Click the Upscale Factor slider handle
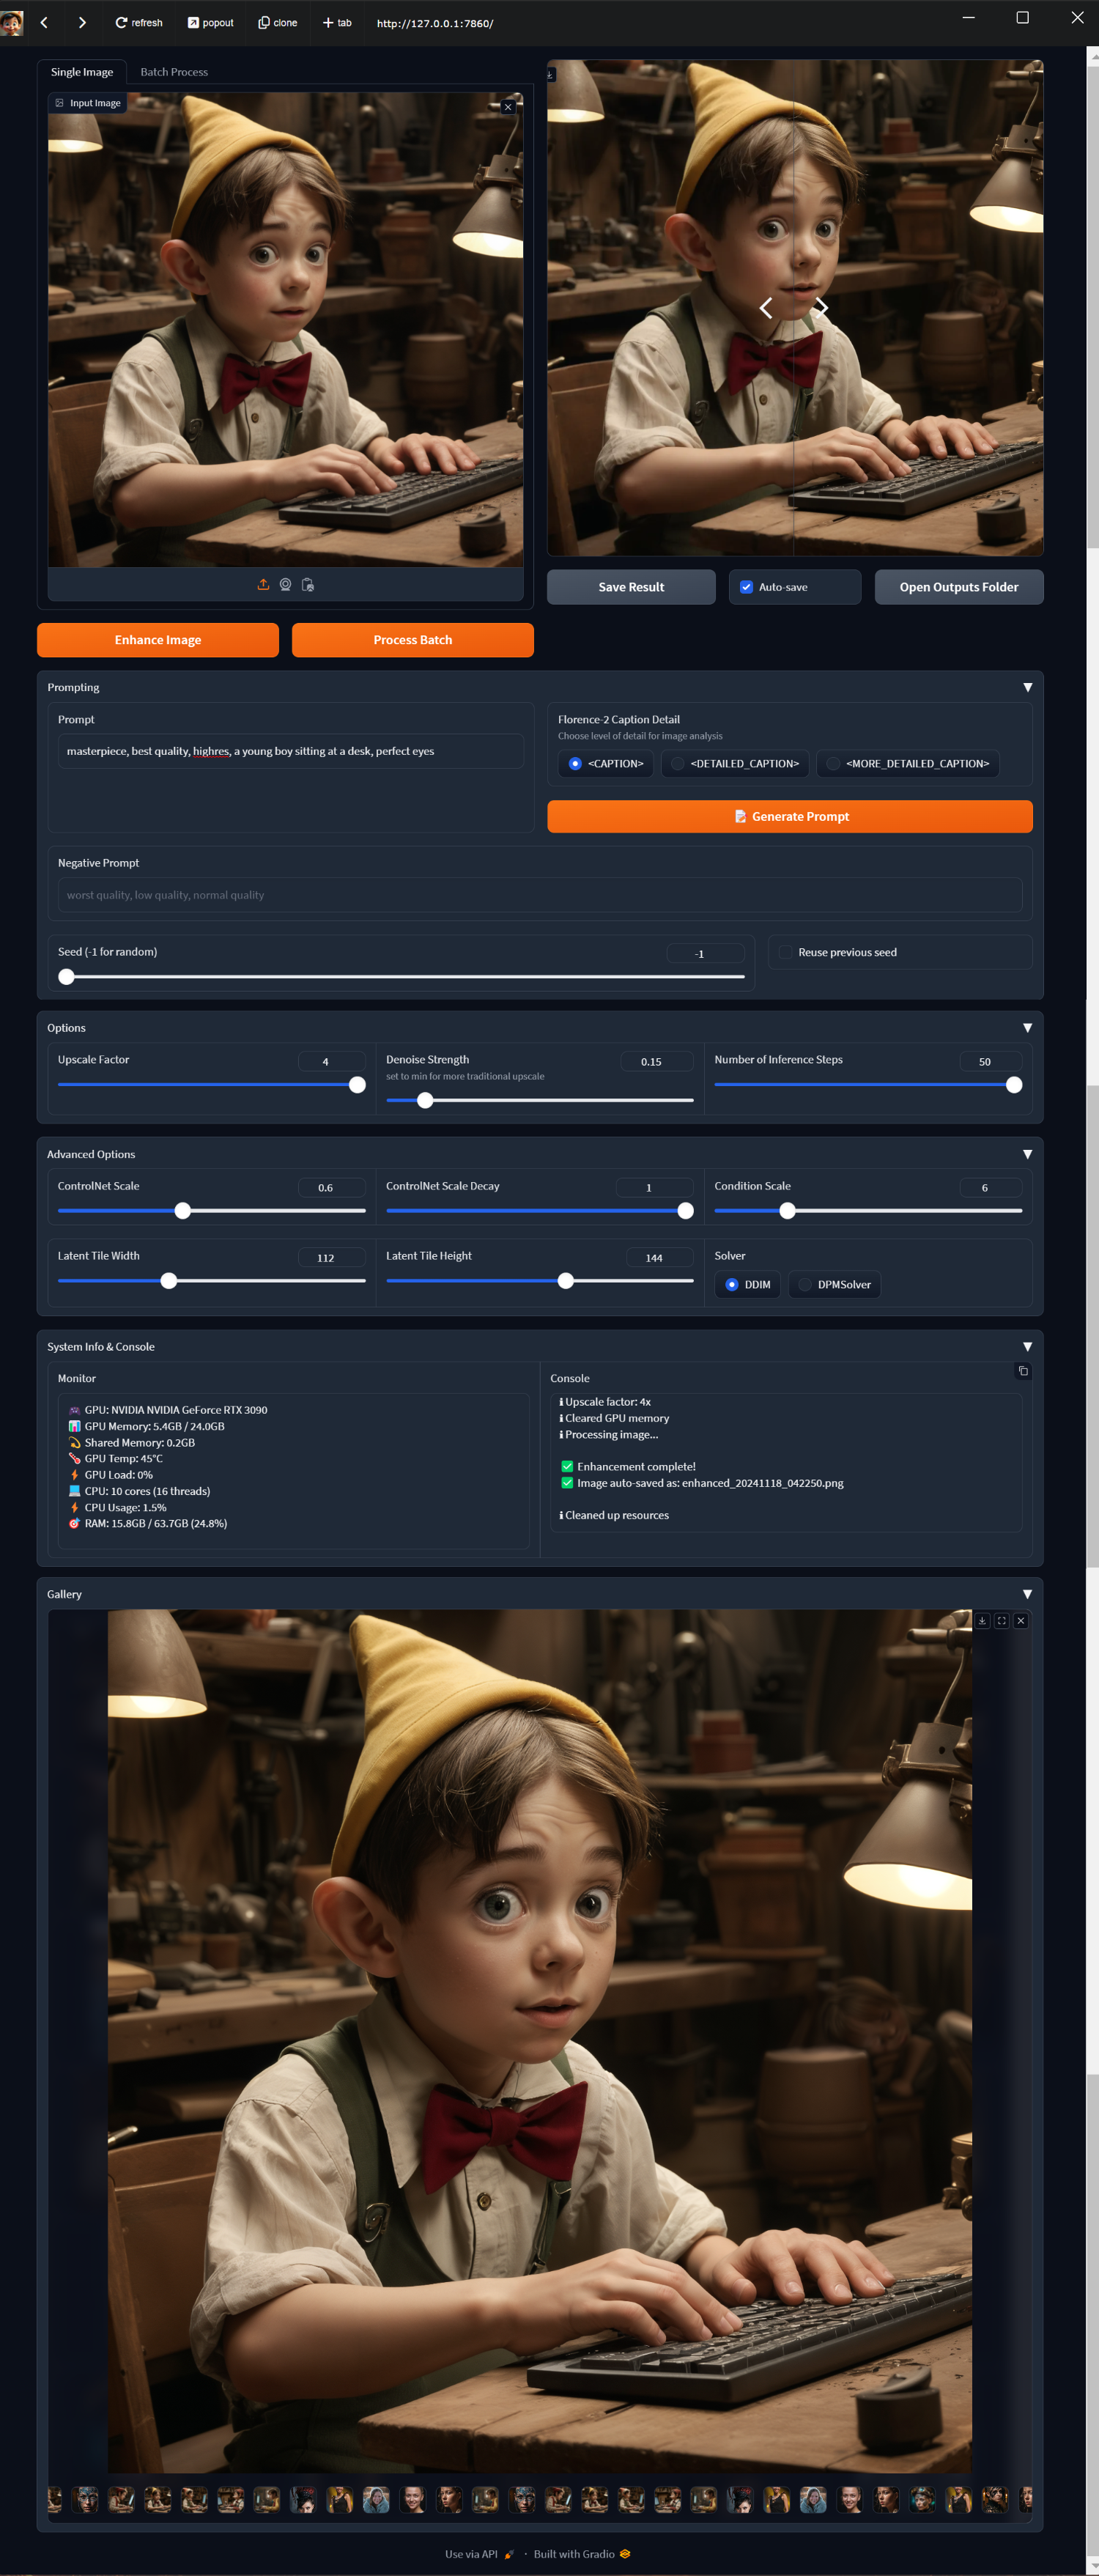This screenshot has height=2576, width=1099. (x=357, y=1085)
